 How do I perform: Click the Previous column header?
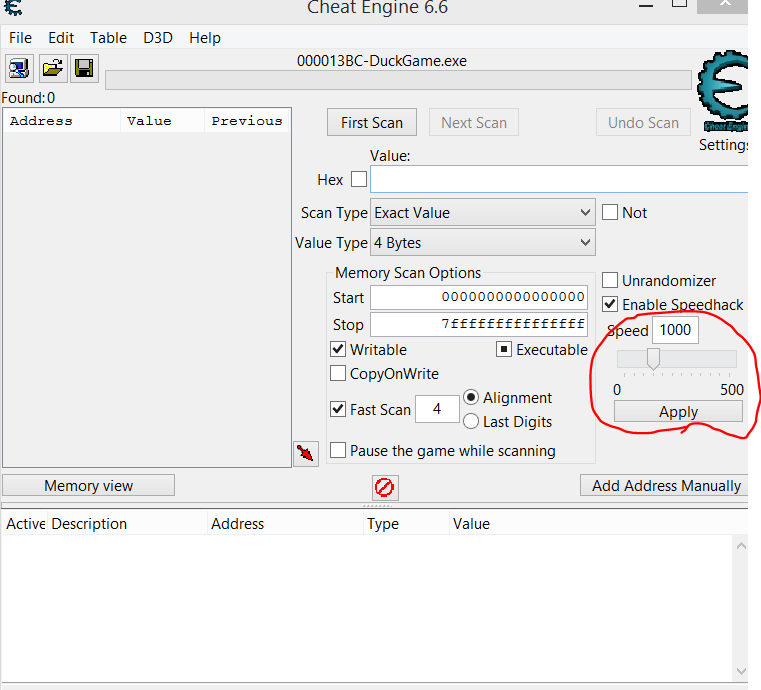tap(247, 120)
